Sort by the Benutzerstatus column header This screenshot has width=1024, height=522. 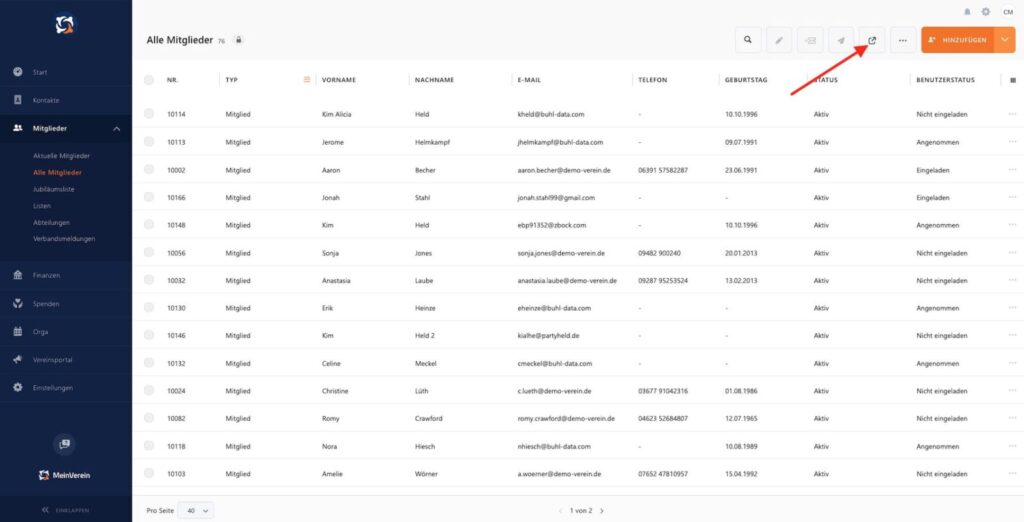pyautogui.click(x=945, y=80)
